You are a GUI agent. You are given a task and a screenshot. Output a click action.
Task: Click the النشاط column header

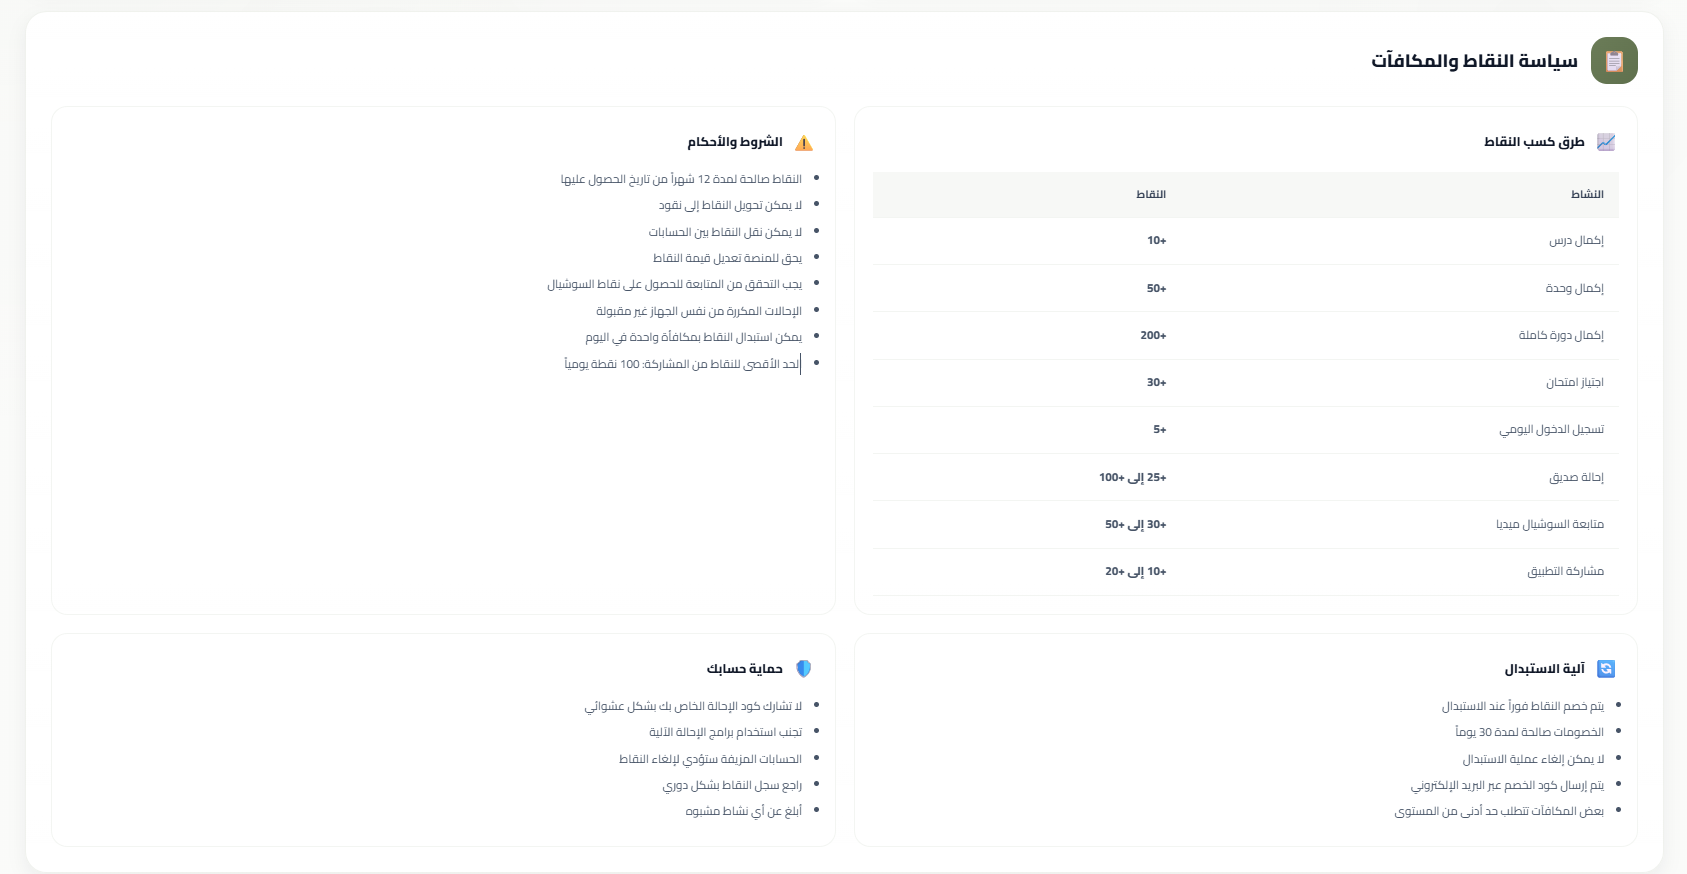1587,194
